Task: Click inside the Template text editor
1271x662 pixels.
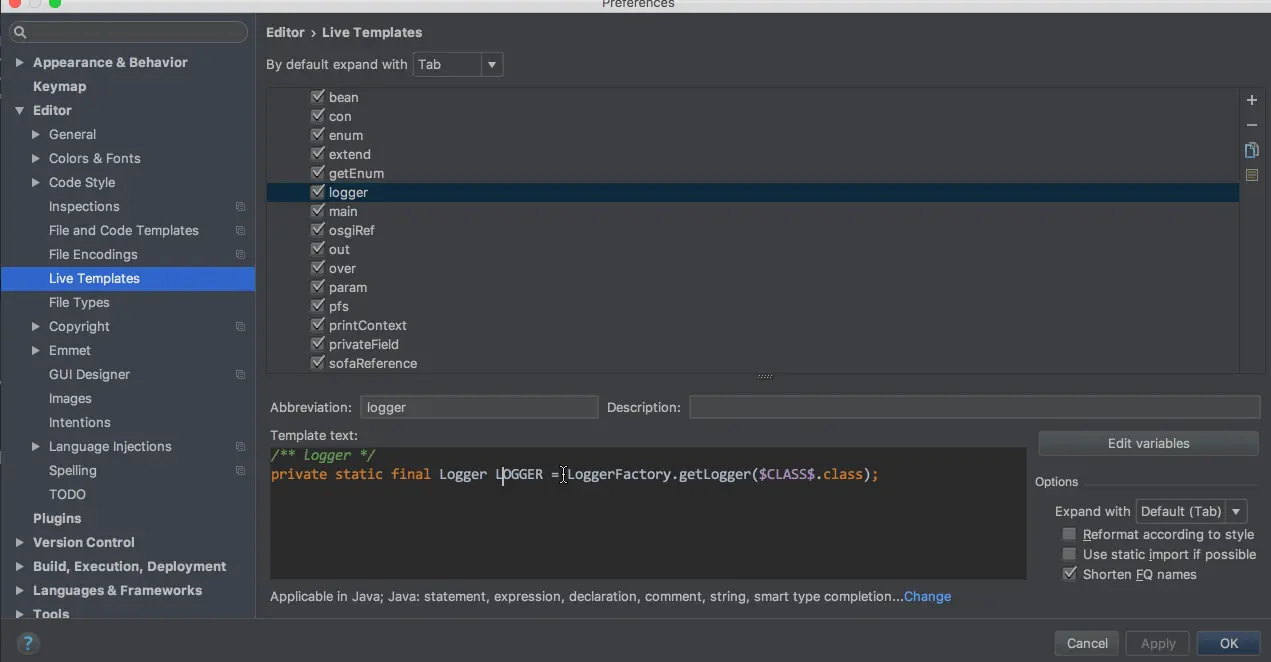Action: (x=648, y=513)
